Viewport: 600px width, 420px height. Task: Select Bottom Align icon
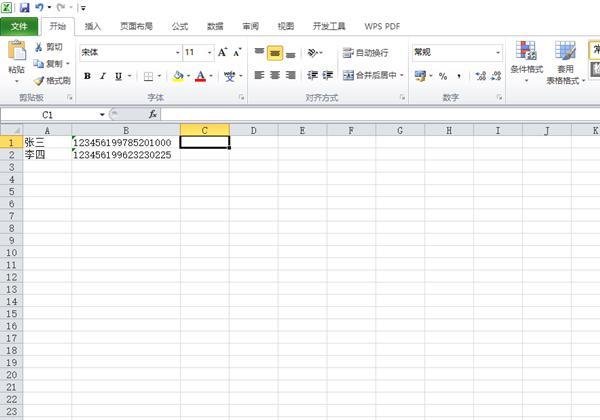pos(291,53)
